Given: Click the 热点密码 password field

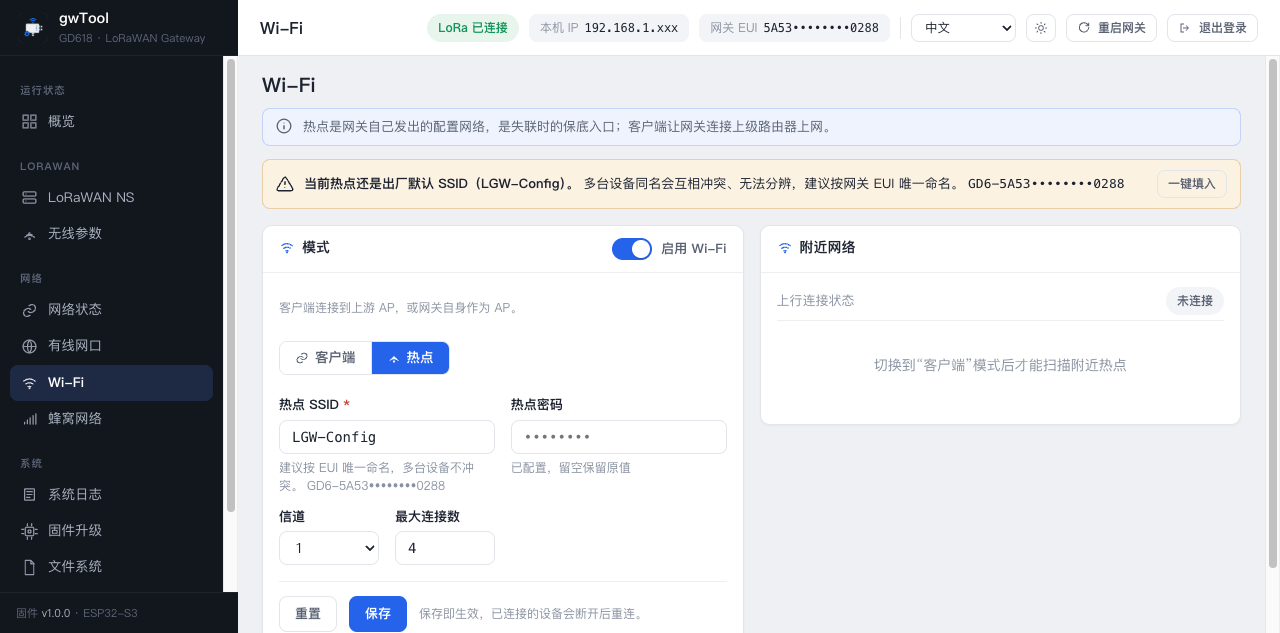Looking at the screenshot, I should point(619,437).
